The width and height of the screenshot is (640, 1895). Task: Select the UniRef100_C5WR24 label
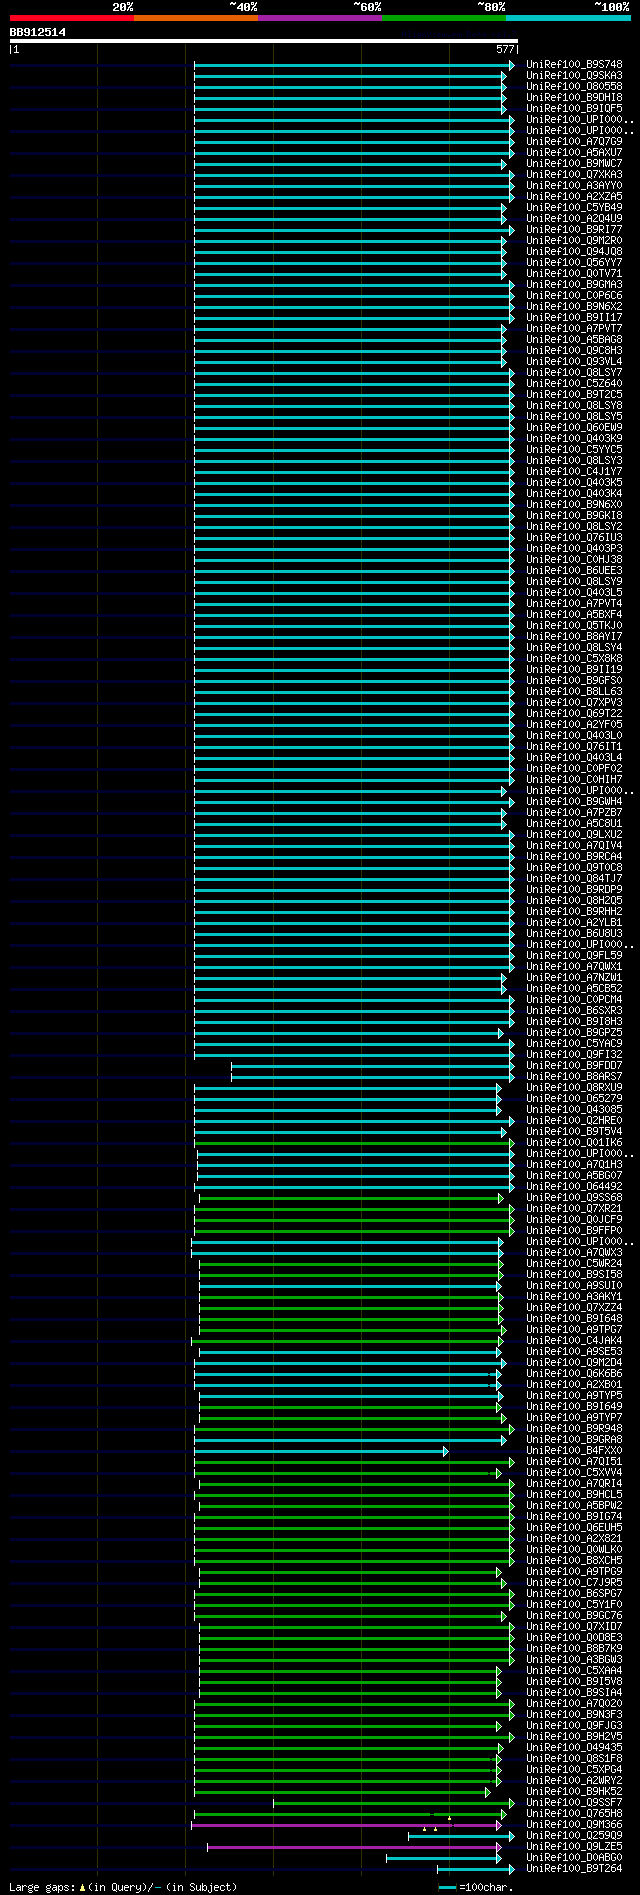tap(574, 1264)
